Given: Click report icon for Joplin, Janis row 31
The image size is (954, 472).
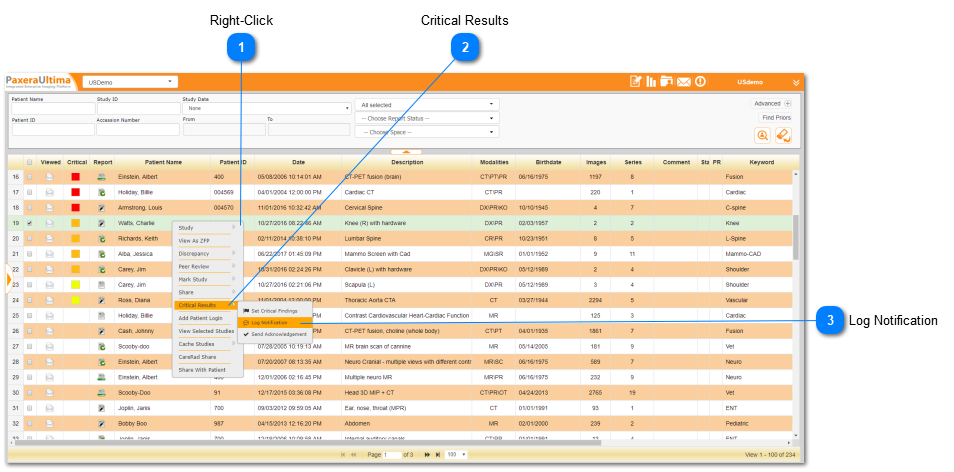Looking at the screenshot, I should point(102,408).
